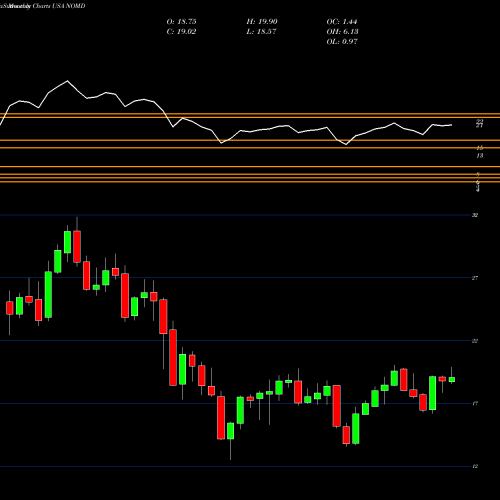
Task: Click the 12 price axis label
Action: click(475, 467)
